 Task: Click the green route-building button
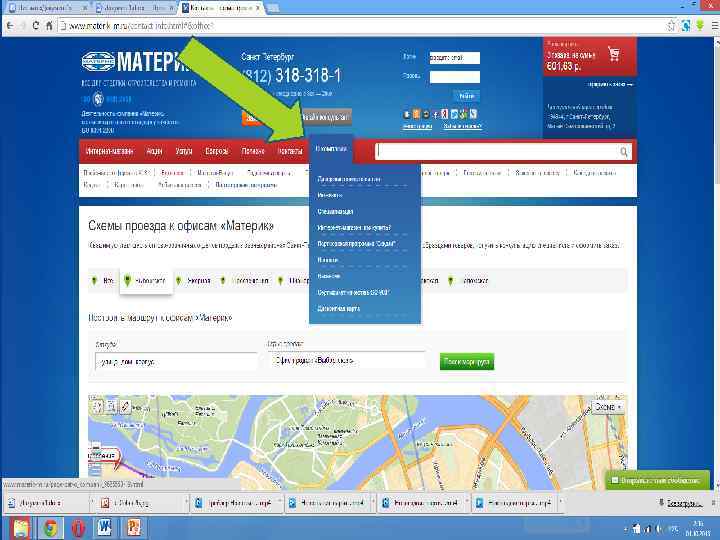point(467,362)
